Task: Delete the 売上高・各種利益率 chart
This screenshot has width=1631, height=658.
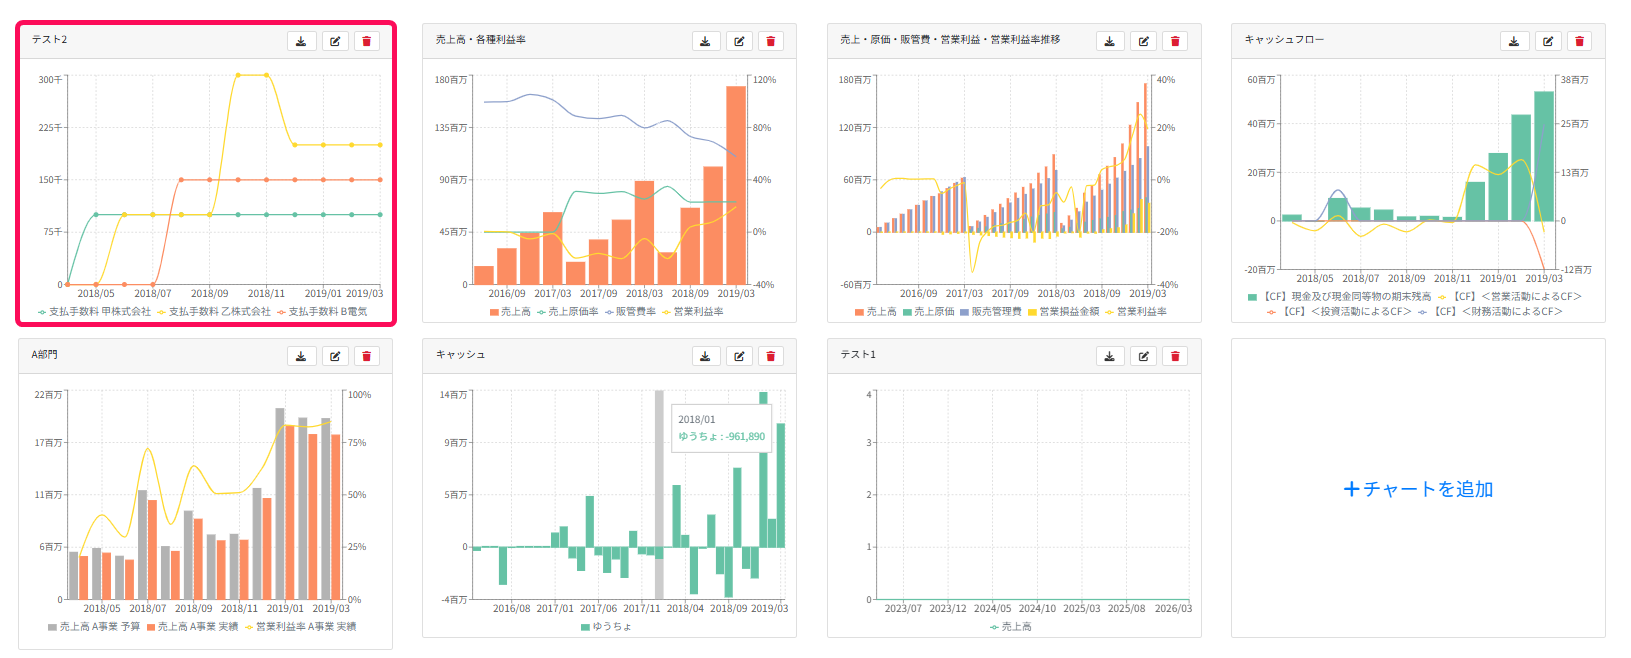Action: tap(771, 41)
